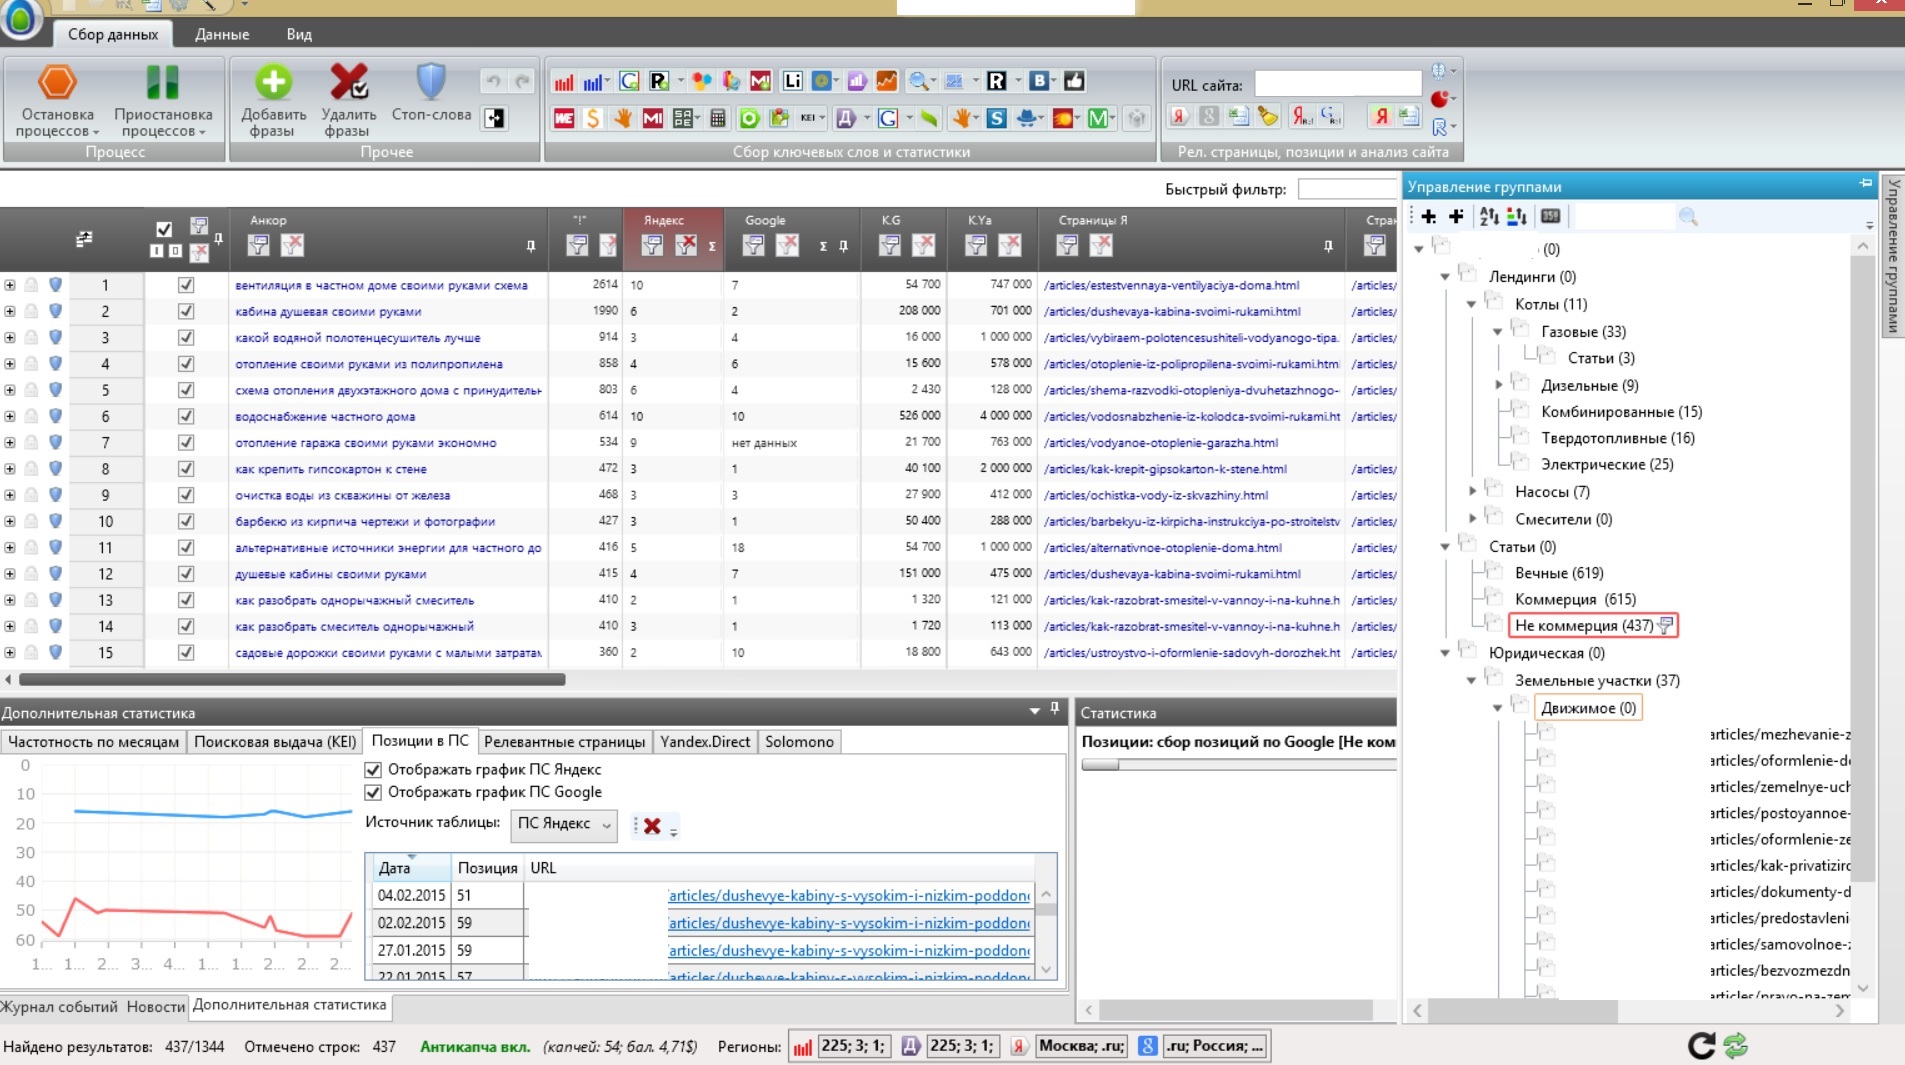Click the sort groups by color icon
Screen dimensions: 1905x1065
click(1516, 216)
